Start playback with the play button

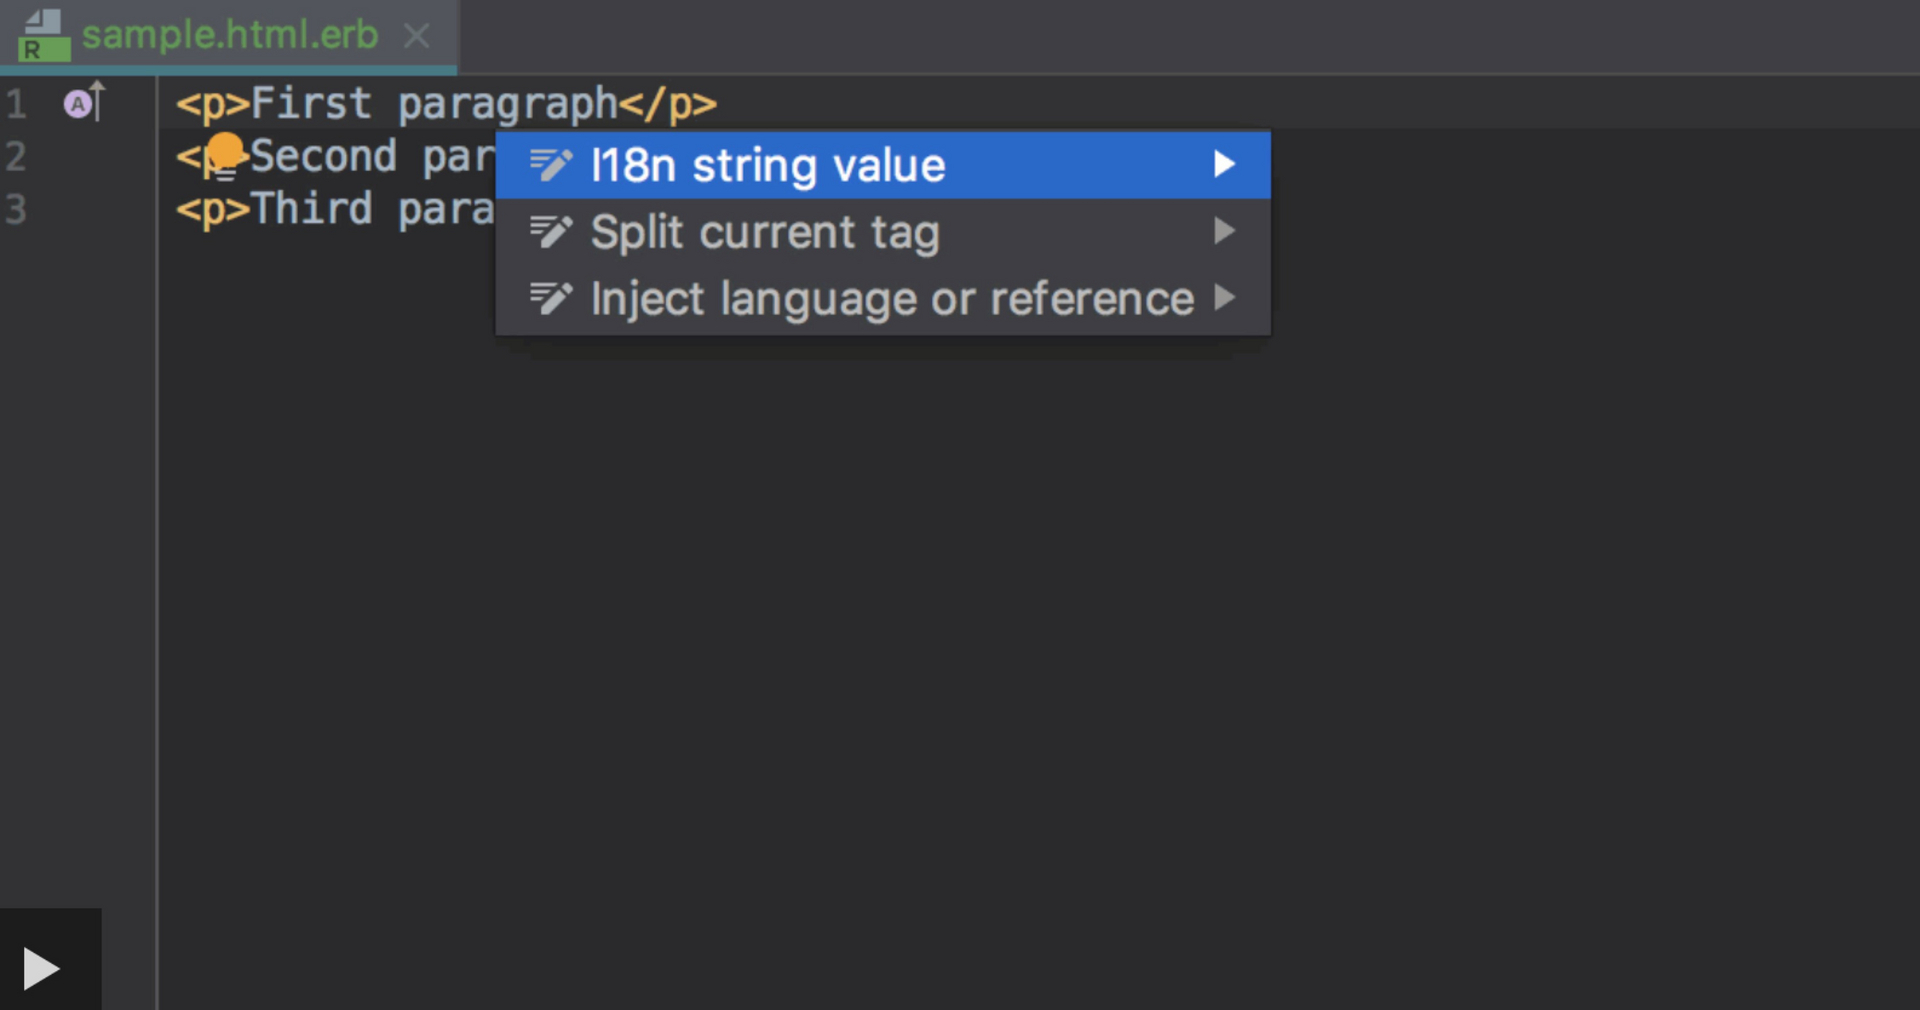41,968
